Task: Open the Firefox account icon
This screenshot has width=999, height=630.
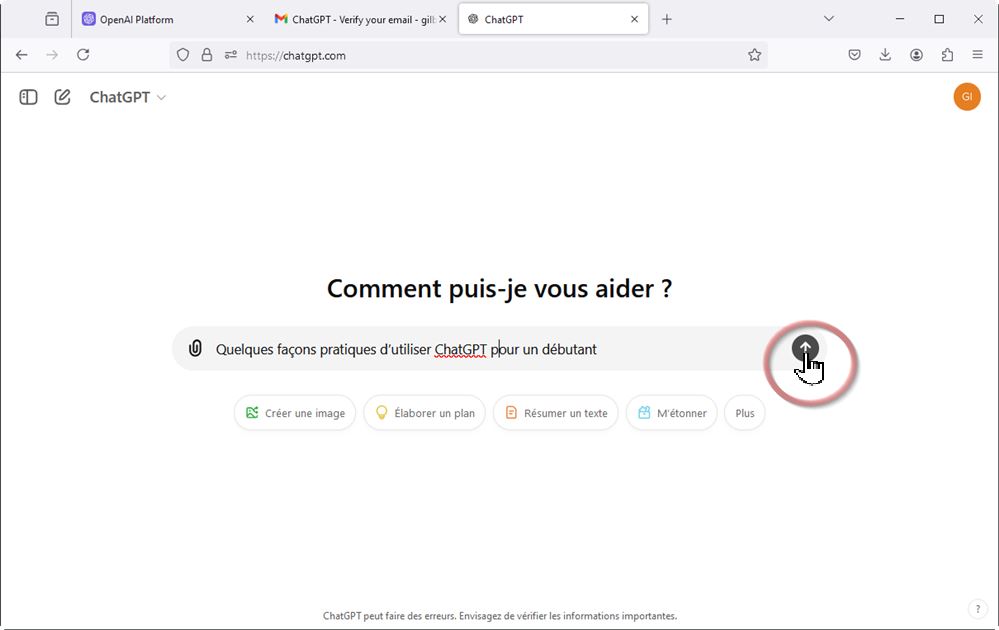Action: (916, 55)
